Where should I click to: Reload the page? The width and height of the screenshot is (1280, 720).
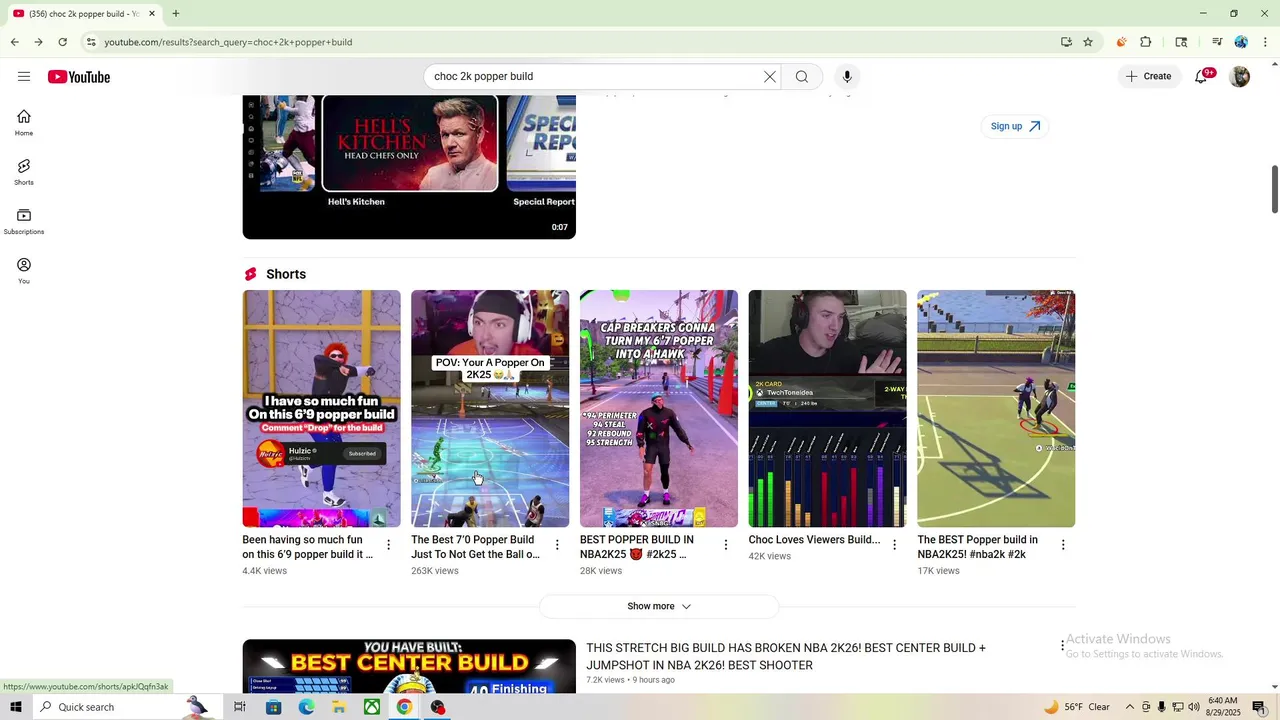(62, 42)
